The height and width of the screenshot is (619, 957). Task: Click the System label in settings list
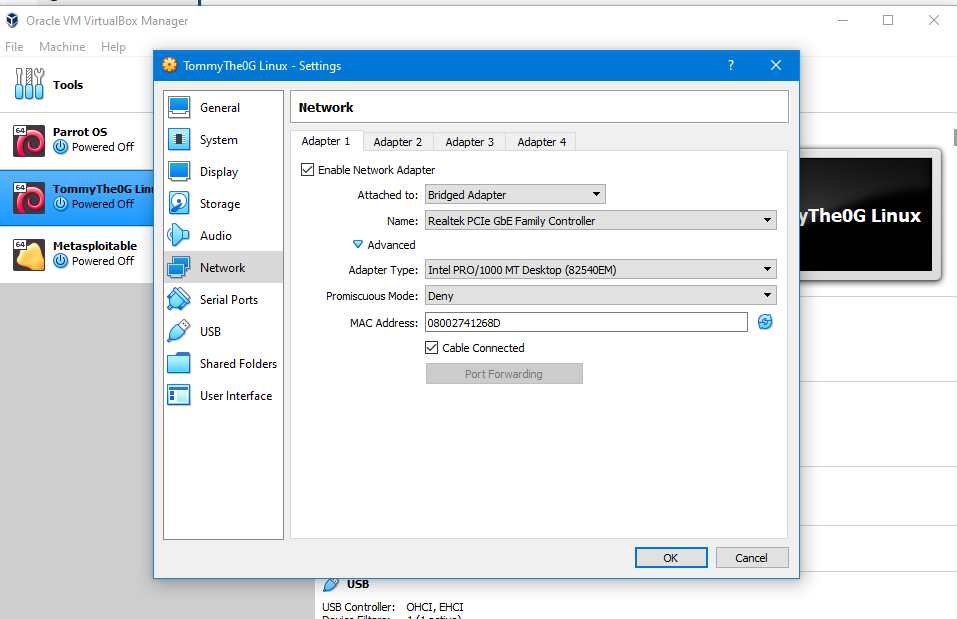coord(218,140)
